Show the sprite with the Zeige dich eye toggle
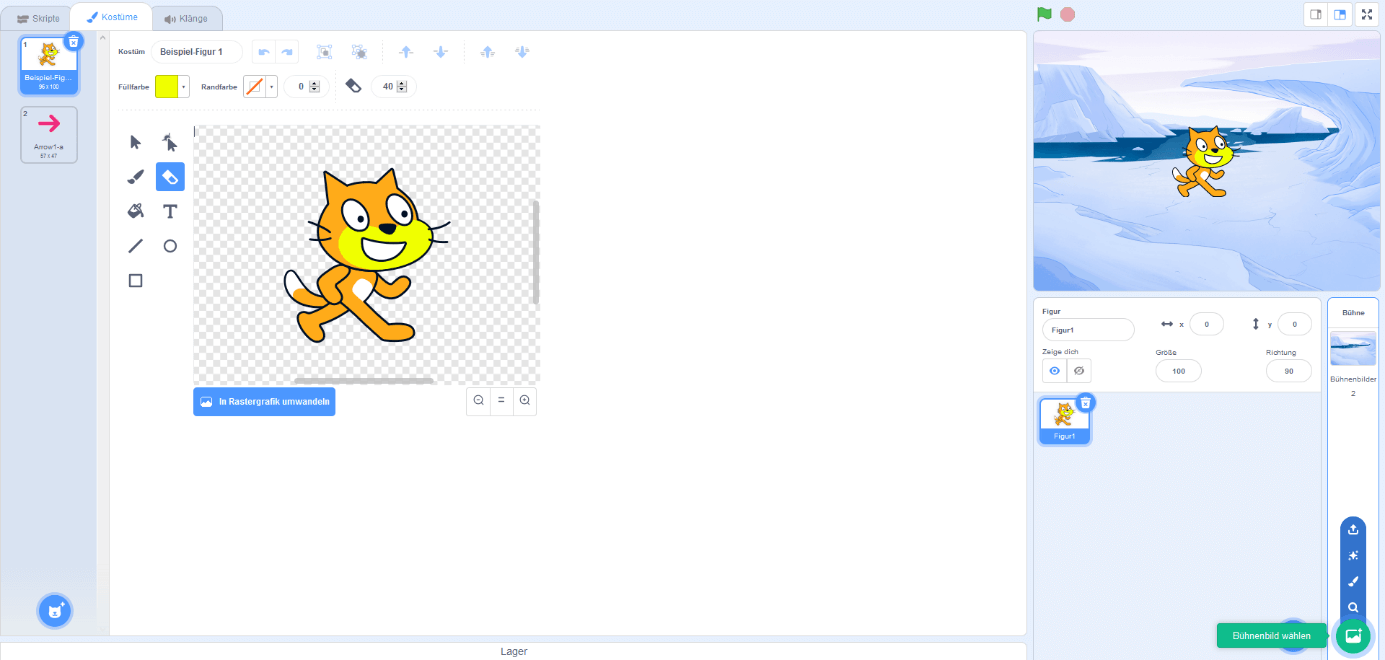This screenshot has height=660, width=1385. [1054, 370]
